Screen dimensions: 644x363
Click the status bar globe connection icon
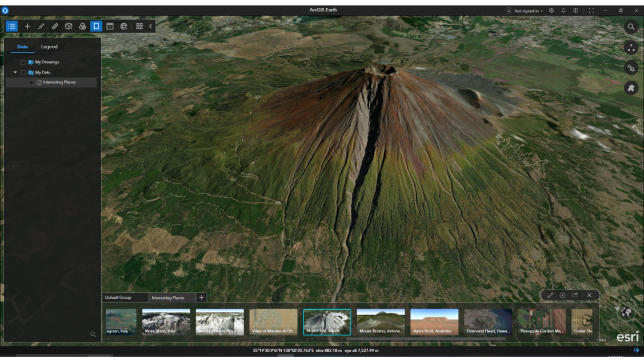[x=636, y=350]
